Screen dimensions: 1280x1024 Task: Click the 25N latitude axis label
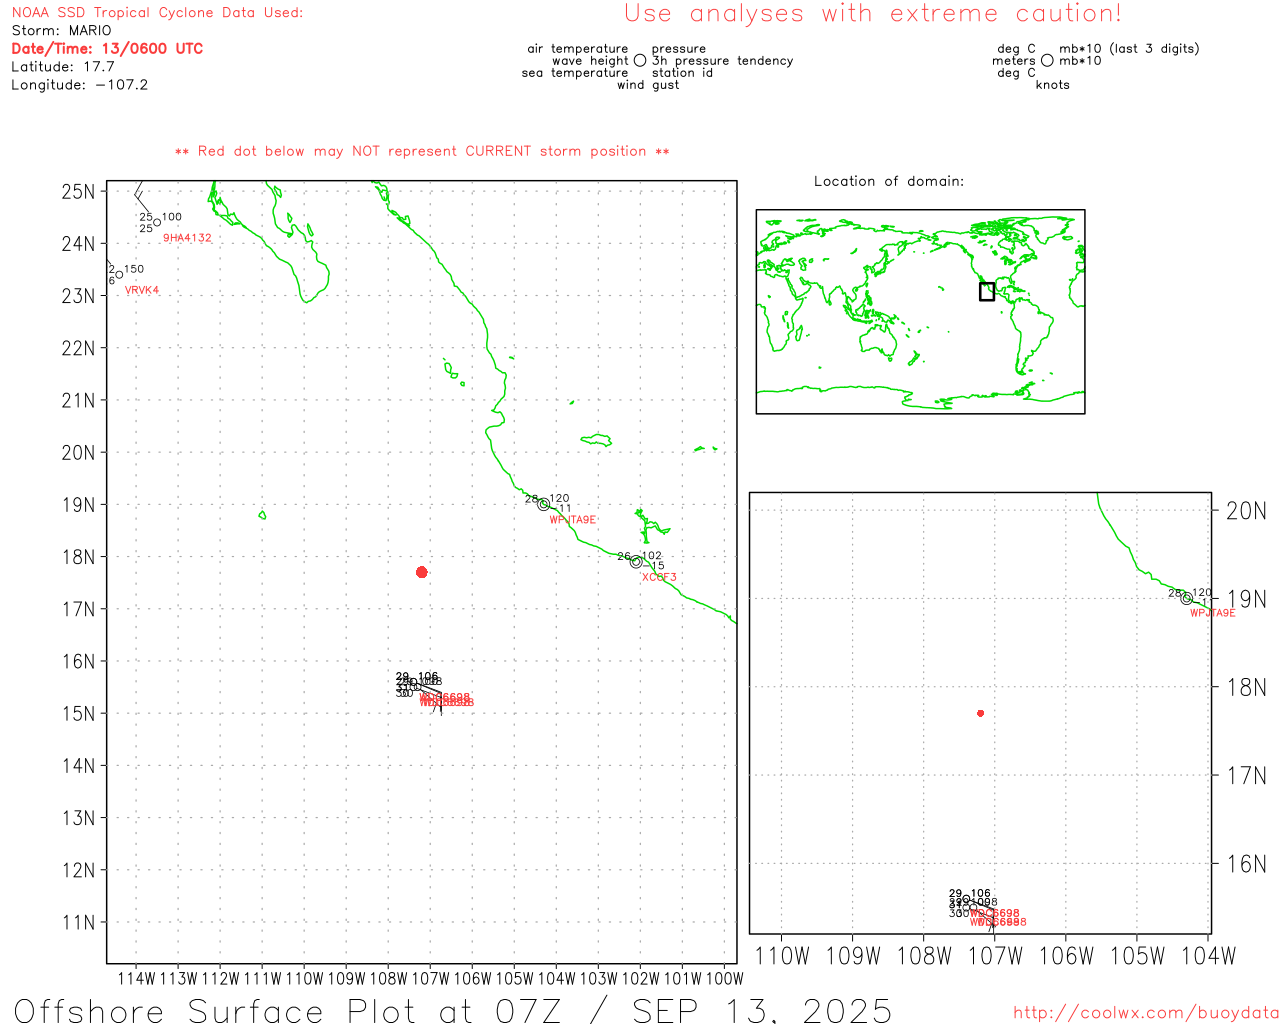[78, 192]
